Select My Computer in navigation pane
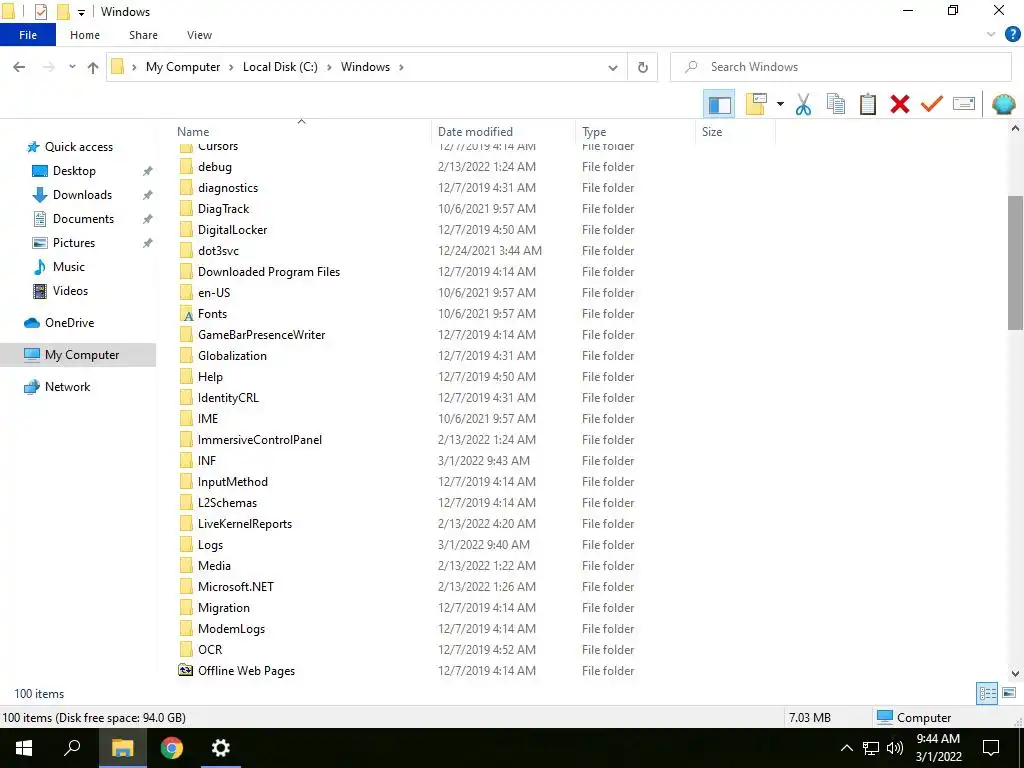Image resolution: width=1024 pixels, height=768 pixels. click(x=82, y=355)
